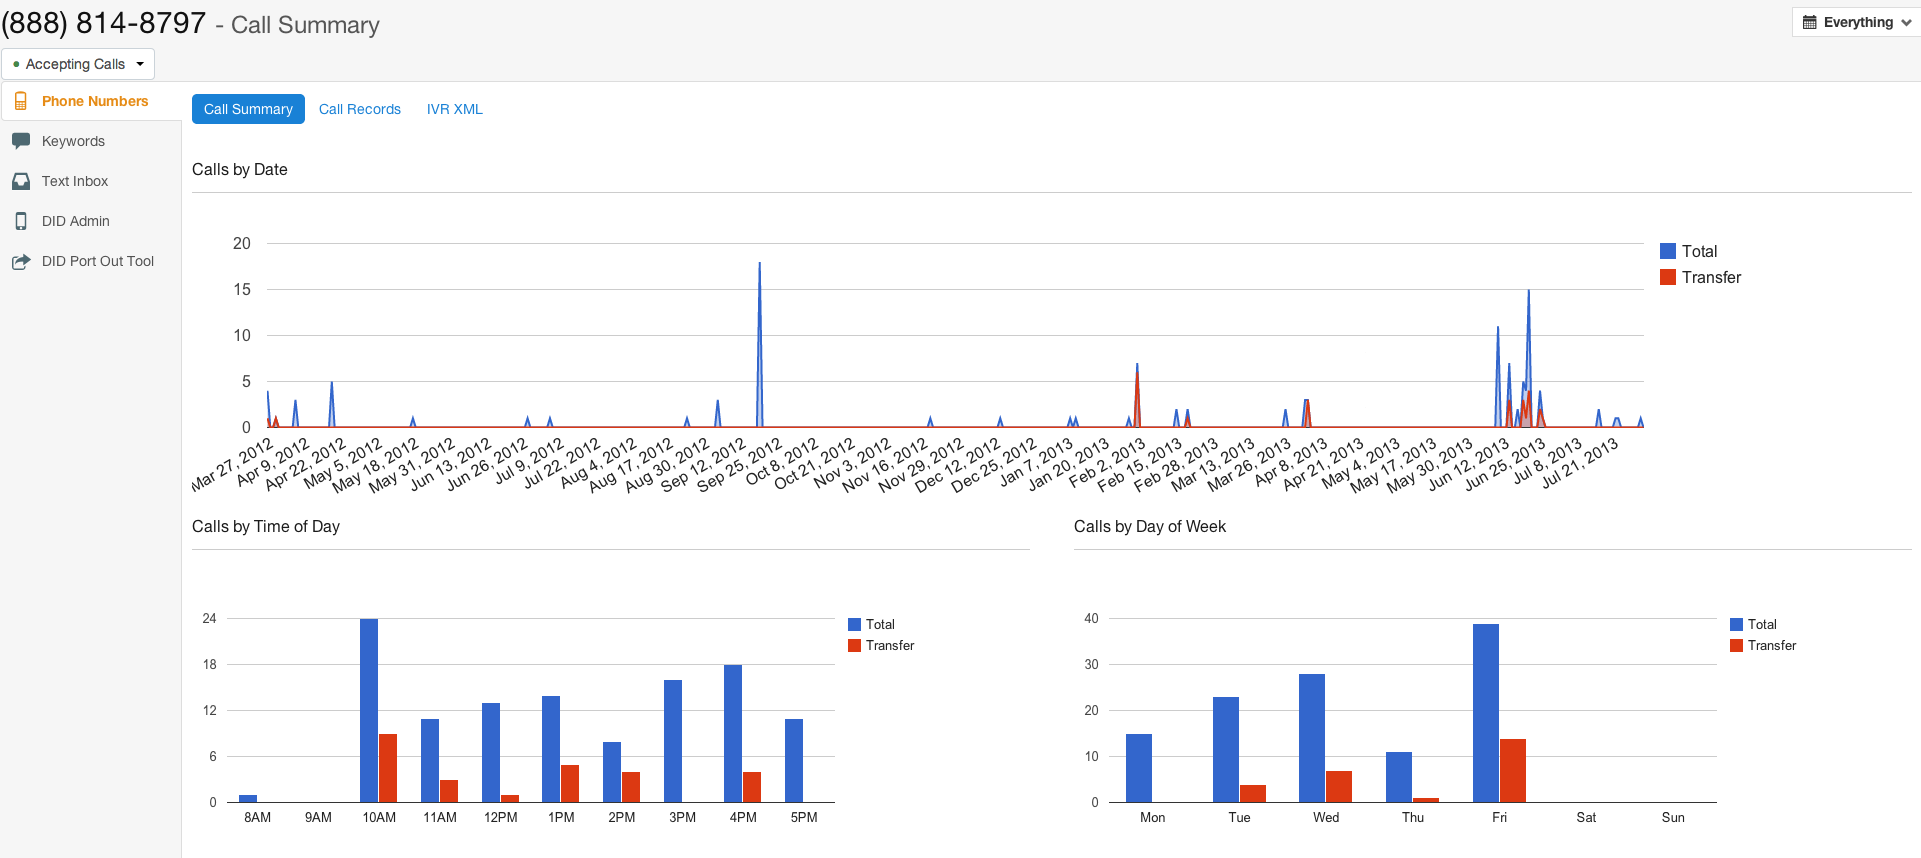
Task: Click the Keywords speech bubble icon
Action: (21, 141)
